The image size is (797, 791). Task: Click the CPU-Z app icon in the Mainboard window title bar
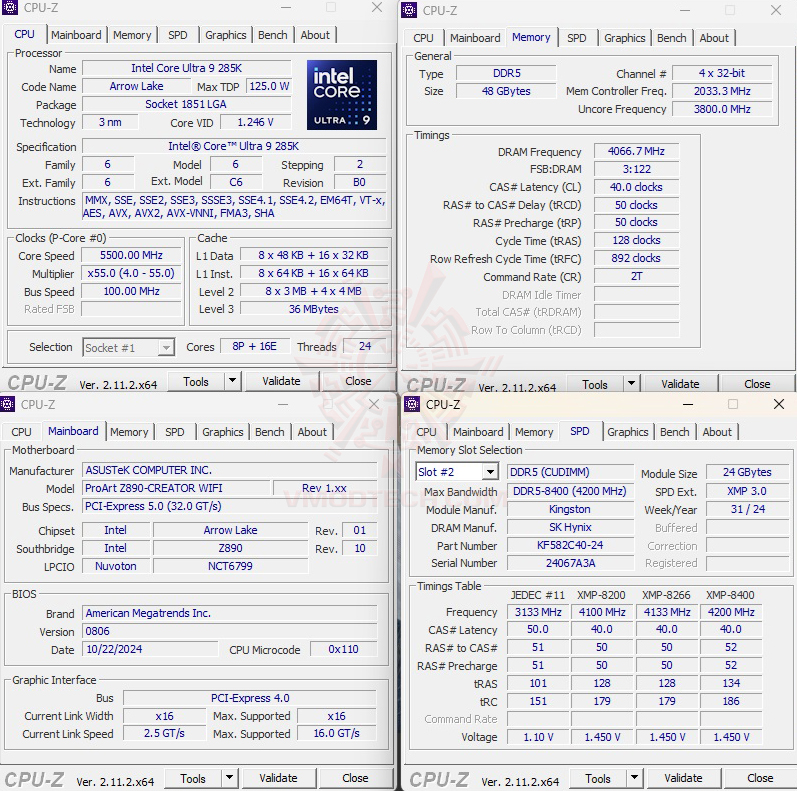(x=7, y=405)
